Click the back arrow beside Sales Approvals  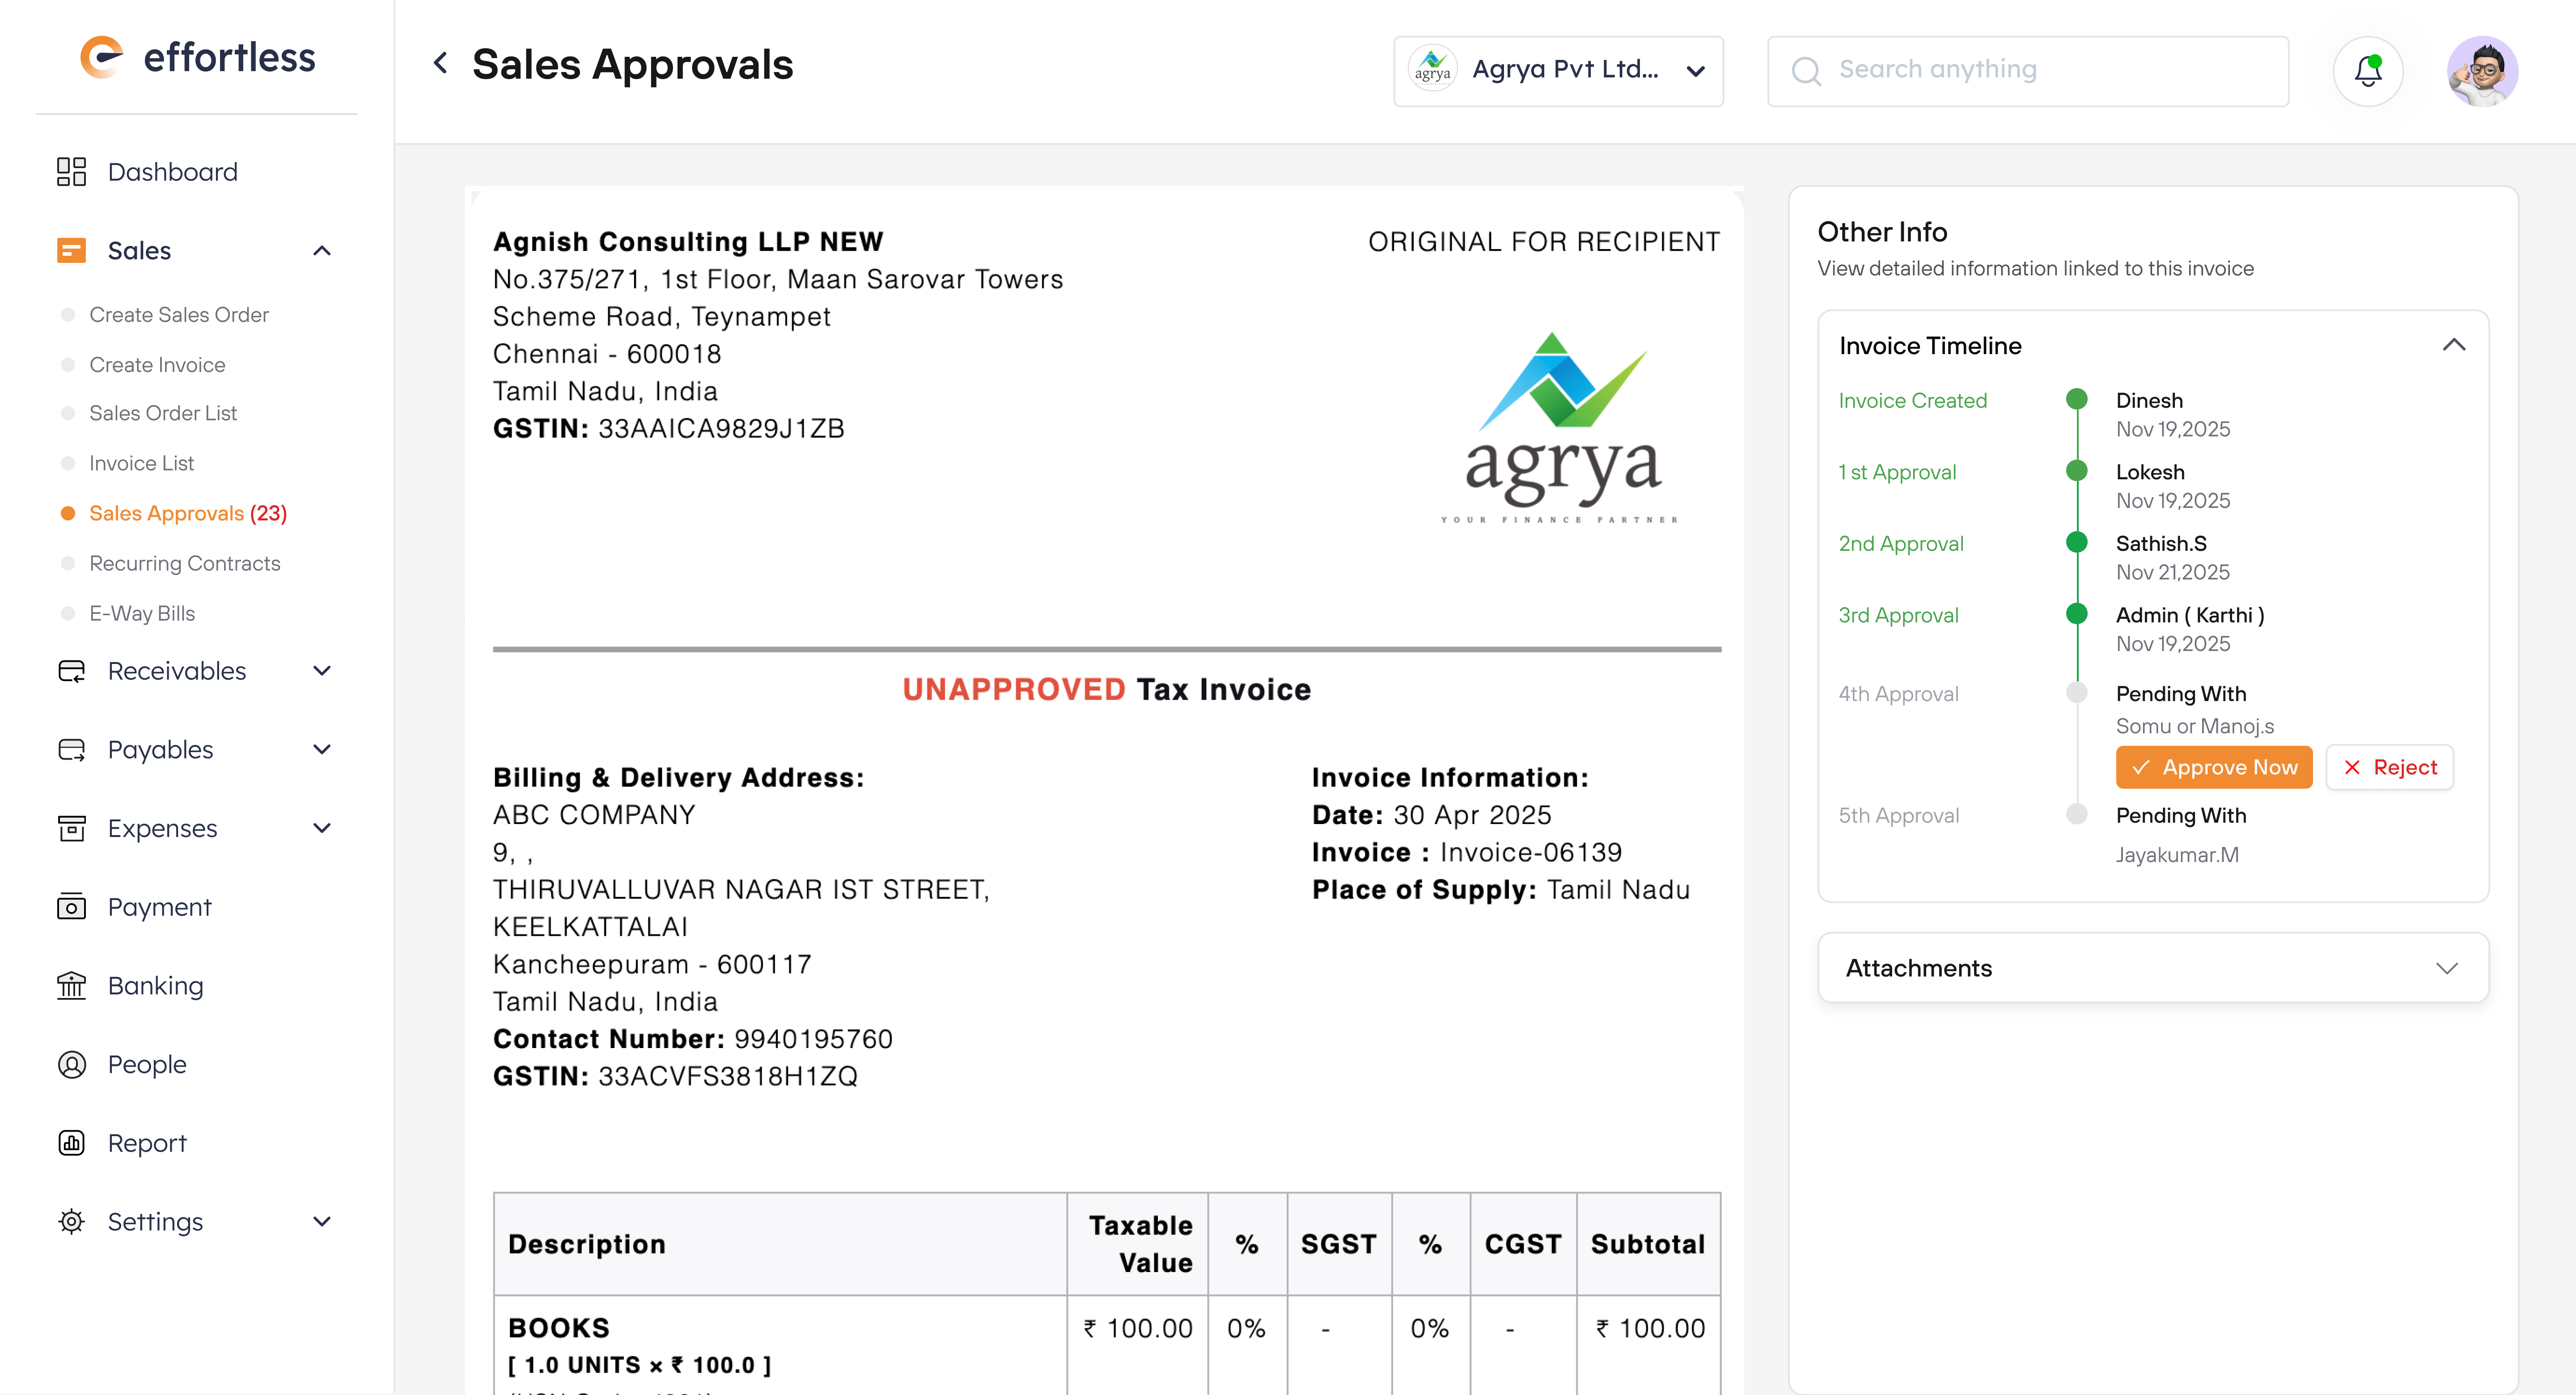pos(440,64)
